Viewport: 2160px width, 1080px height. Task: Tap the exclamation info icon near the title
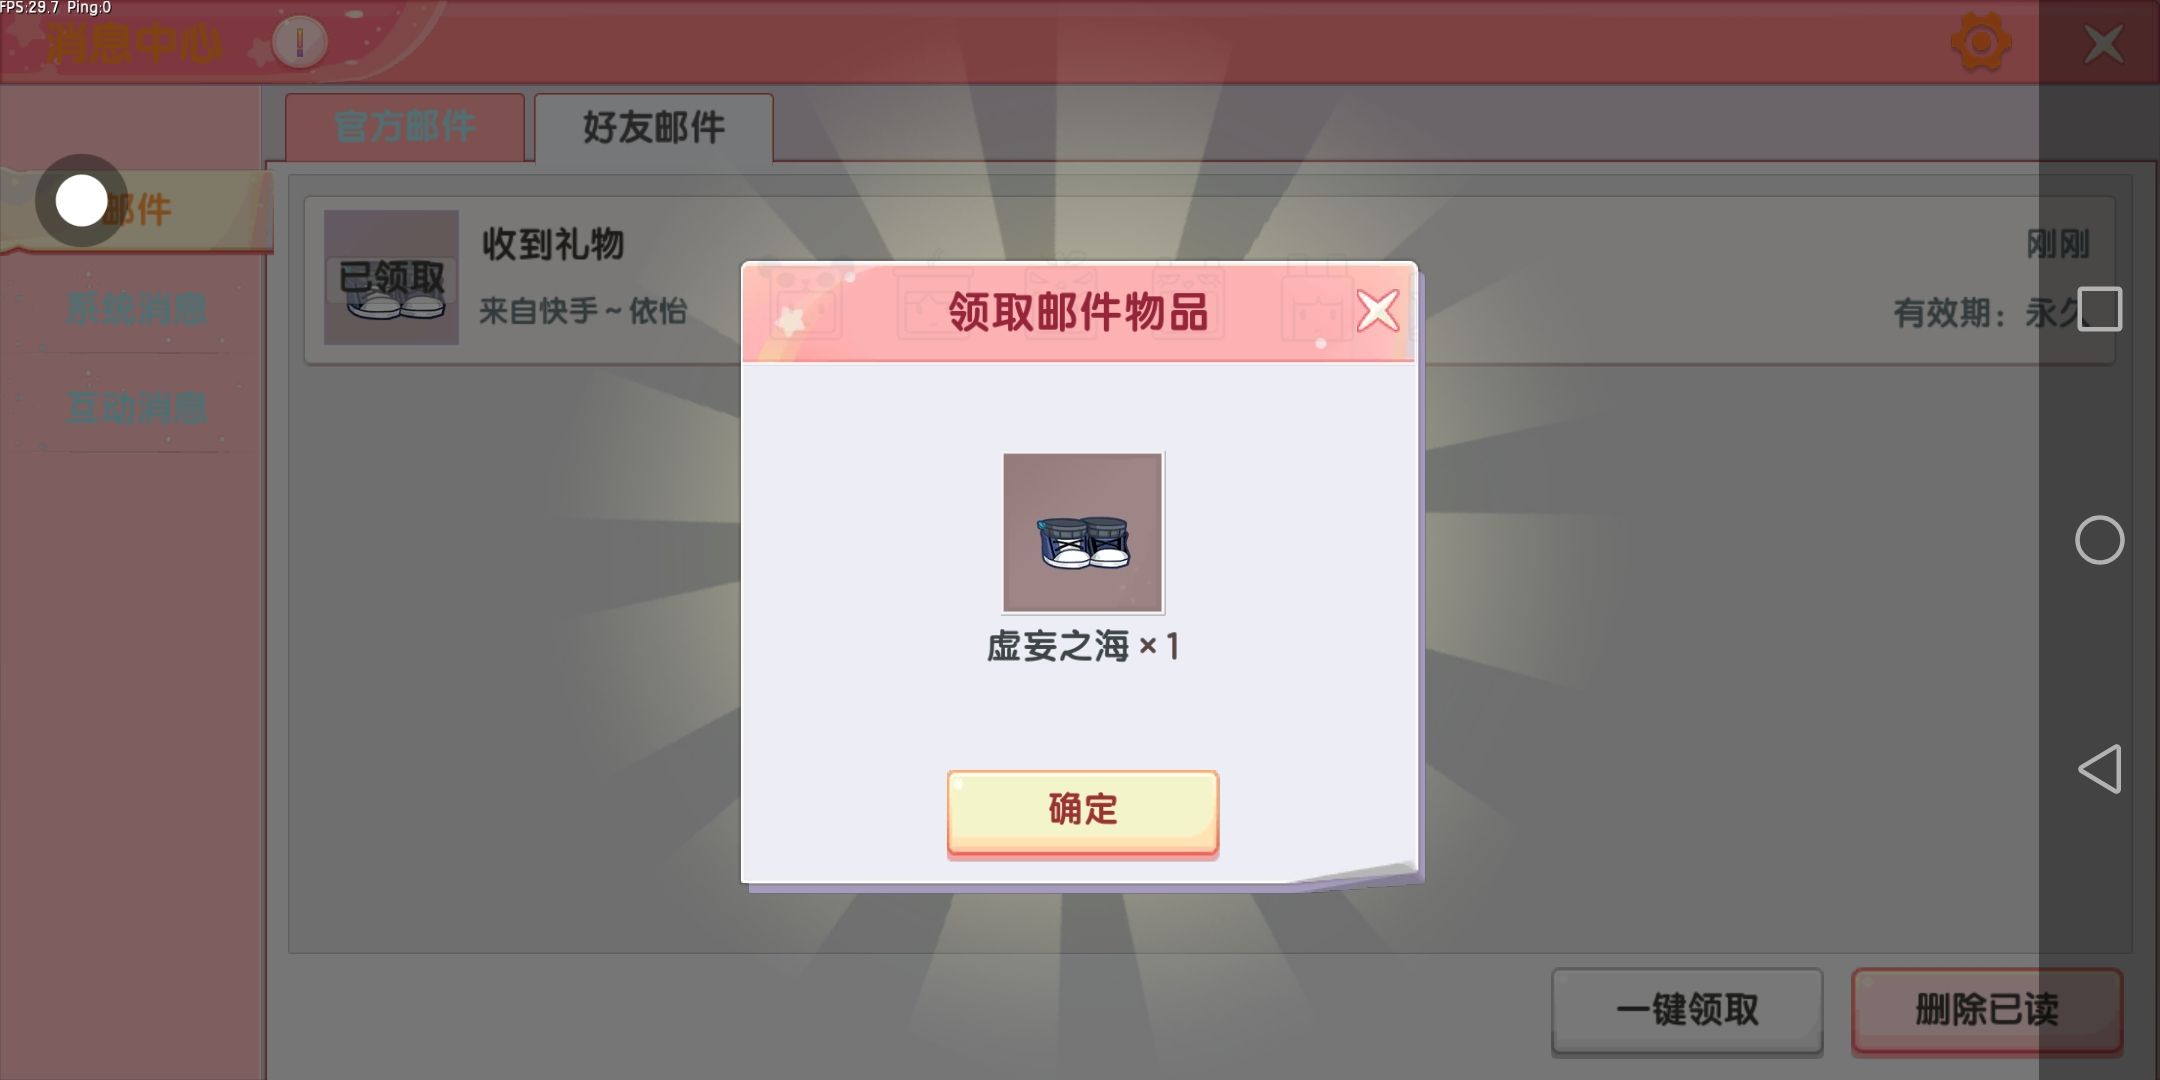point(299,43)
